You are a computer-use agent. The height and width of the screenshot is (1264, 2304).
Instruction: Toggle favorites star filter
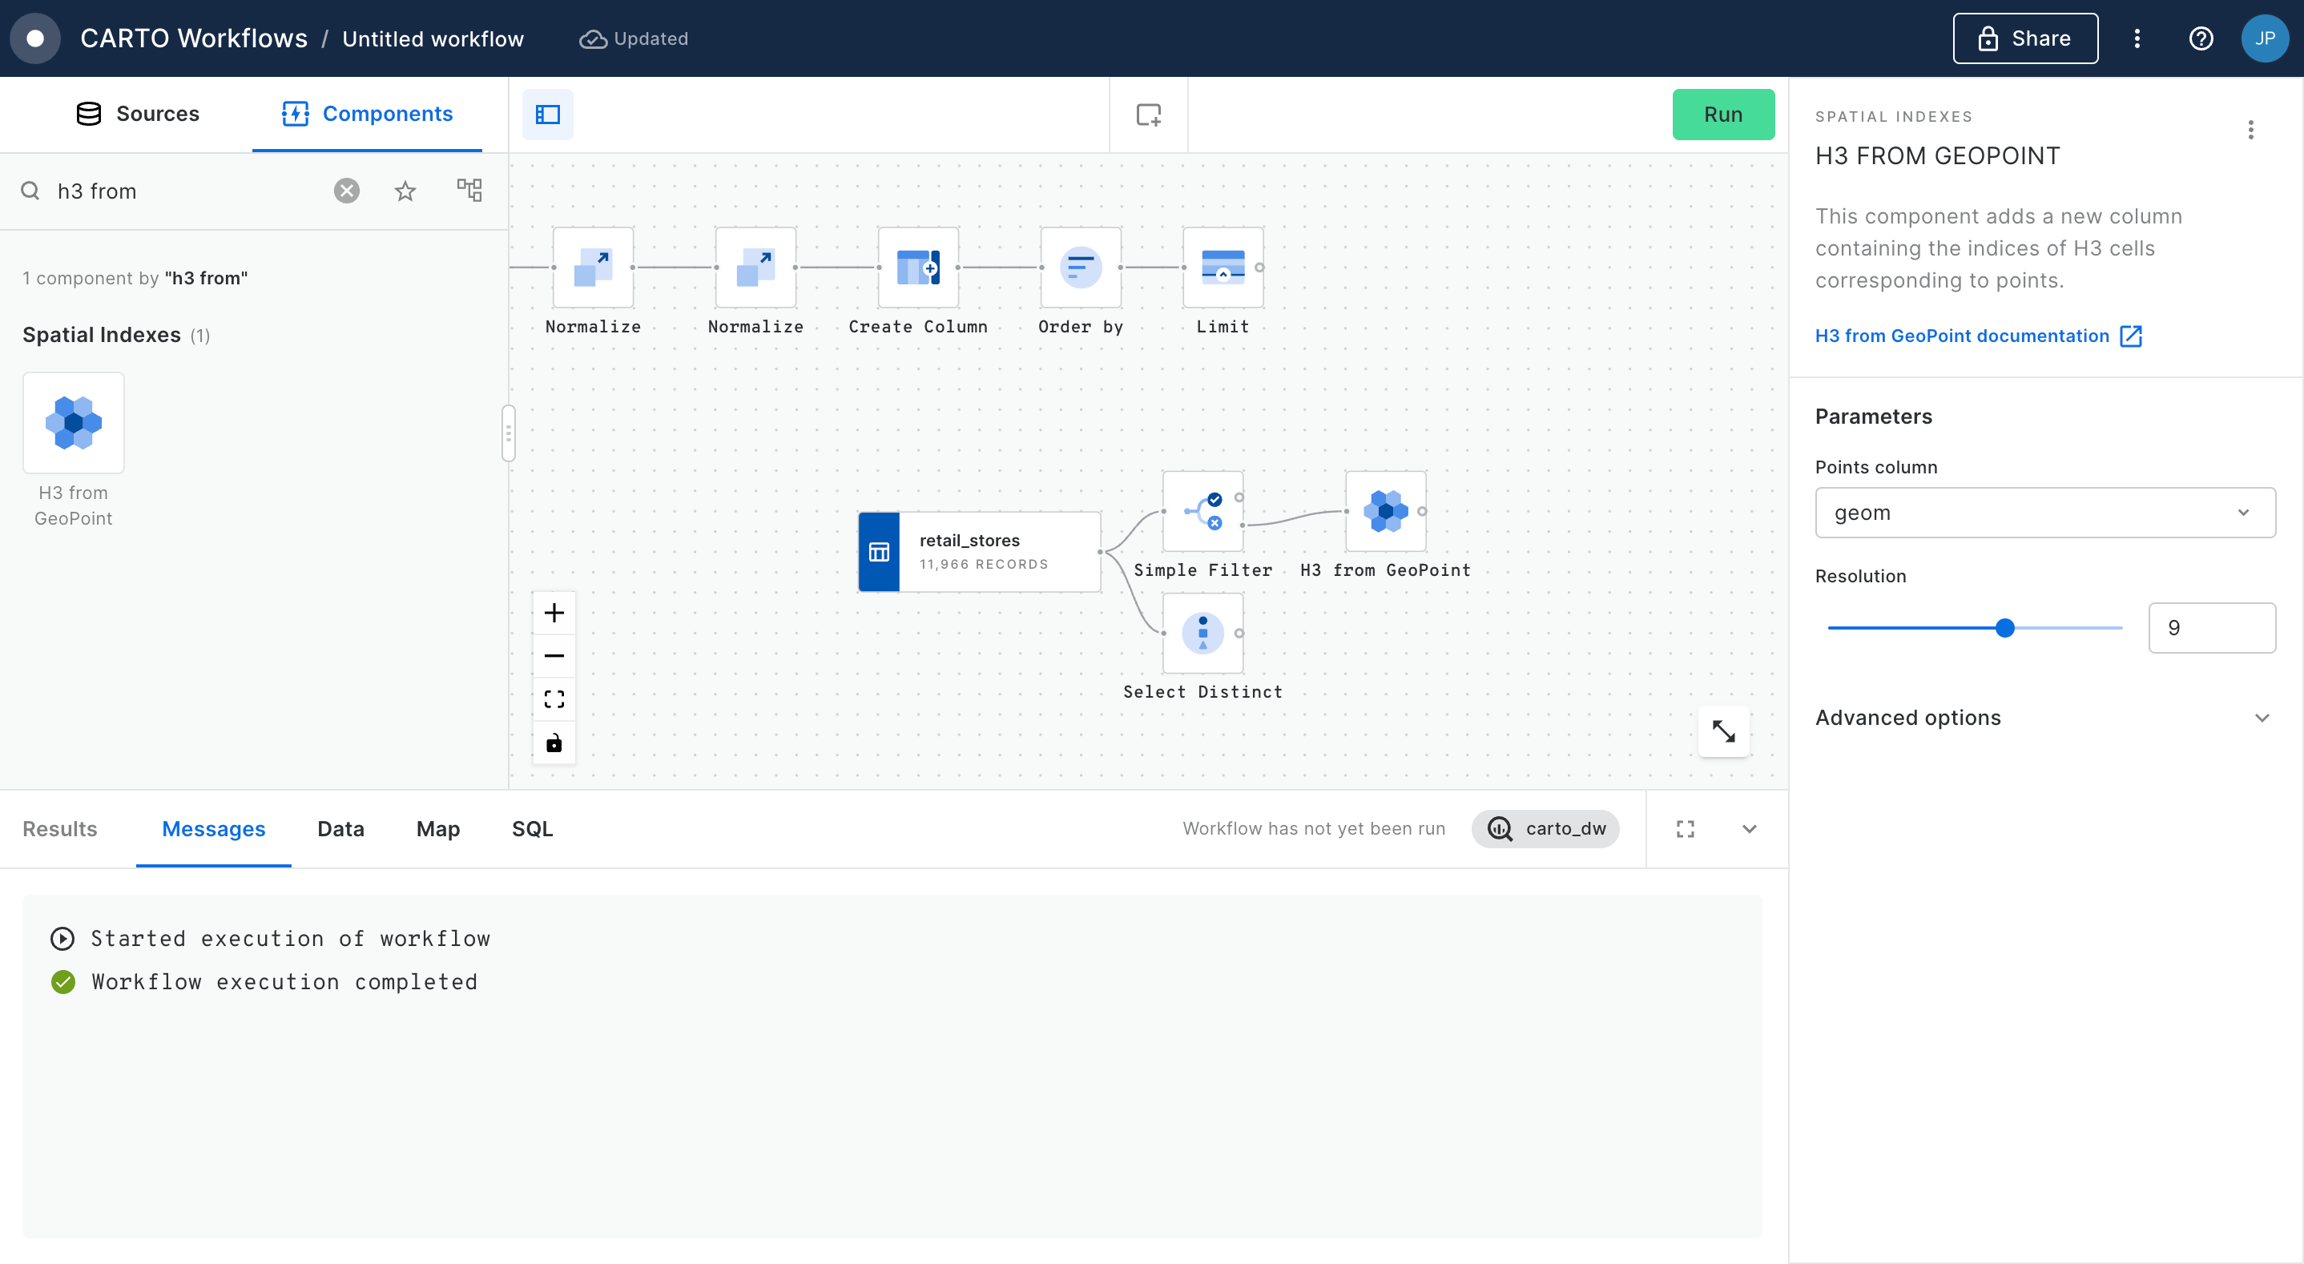tap(405, 190)
